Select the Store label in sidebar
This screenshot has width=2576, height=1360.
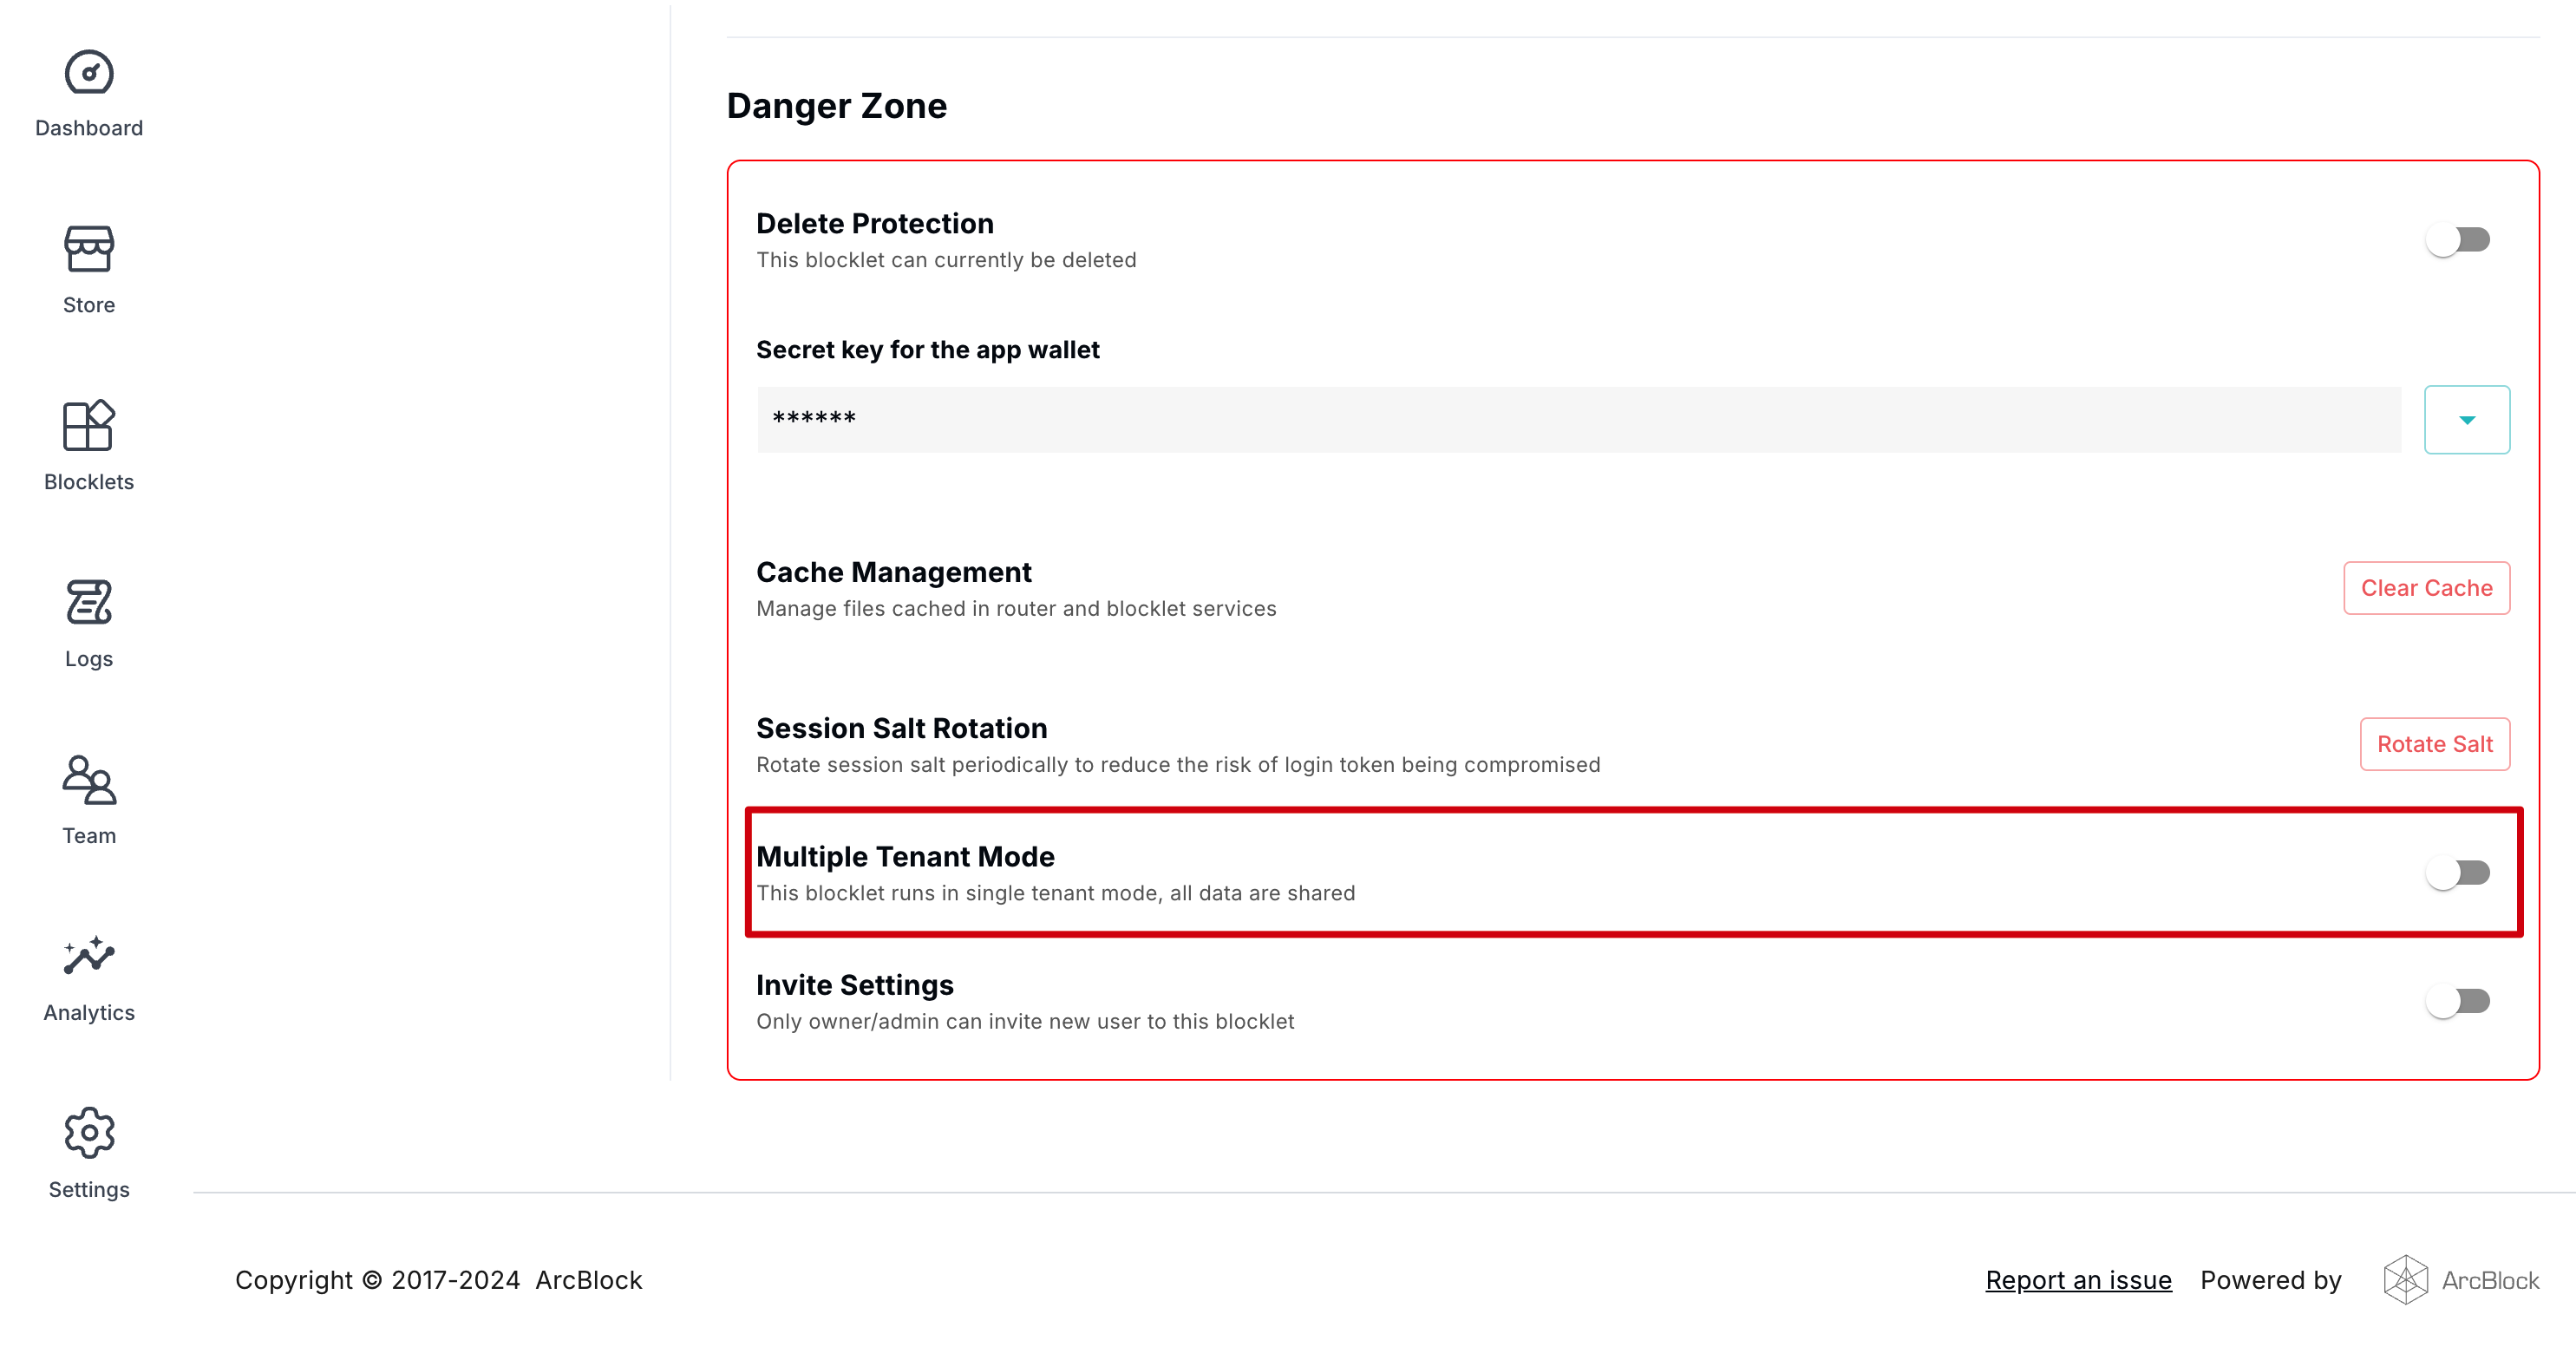[89, 305]
